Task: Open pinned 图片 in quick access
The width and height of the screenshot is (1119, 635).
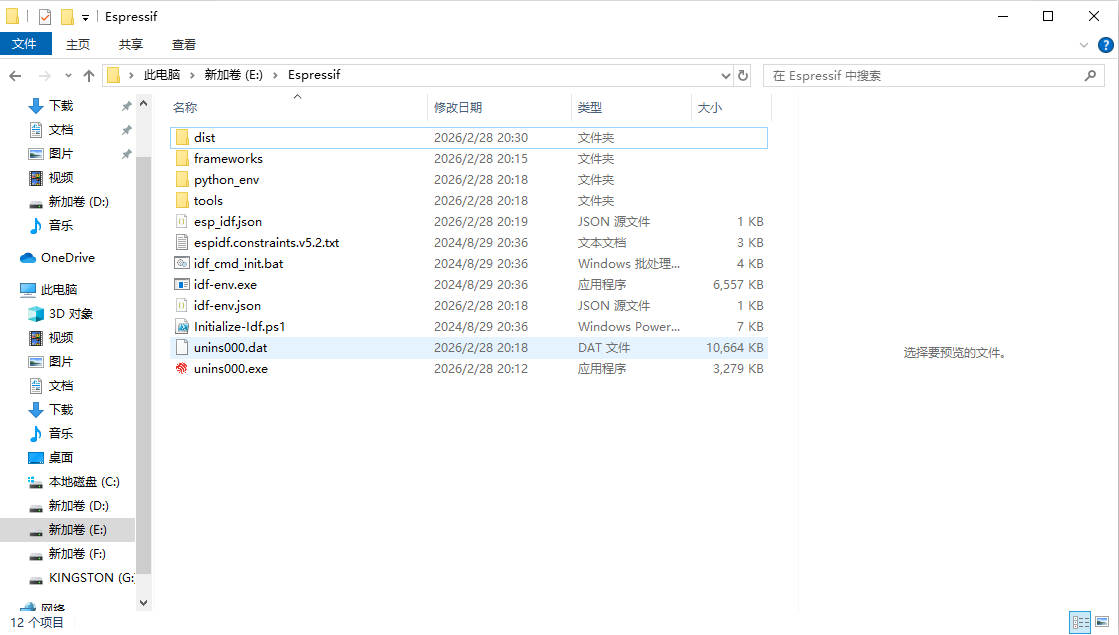Action: tap(61, 154)
